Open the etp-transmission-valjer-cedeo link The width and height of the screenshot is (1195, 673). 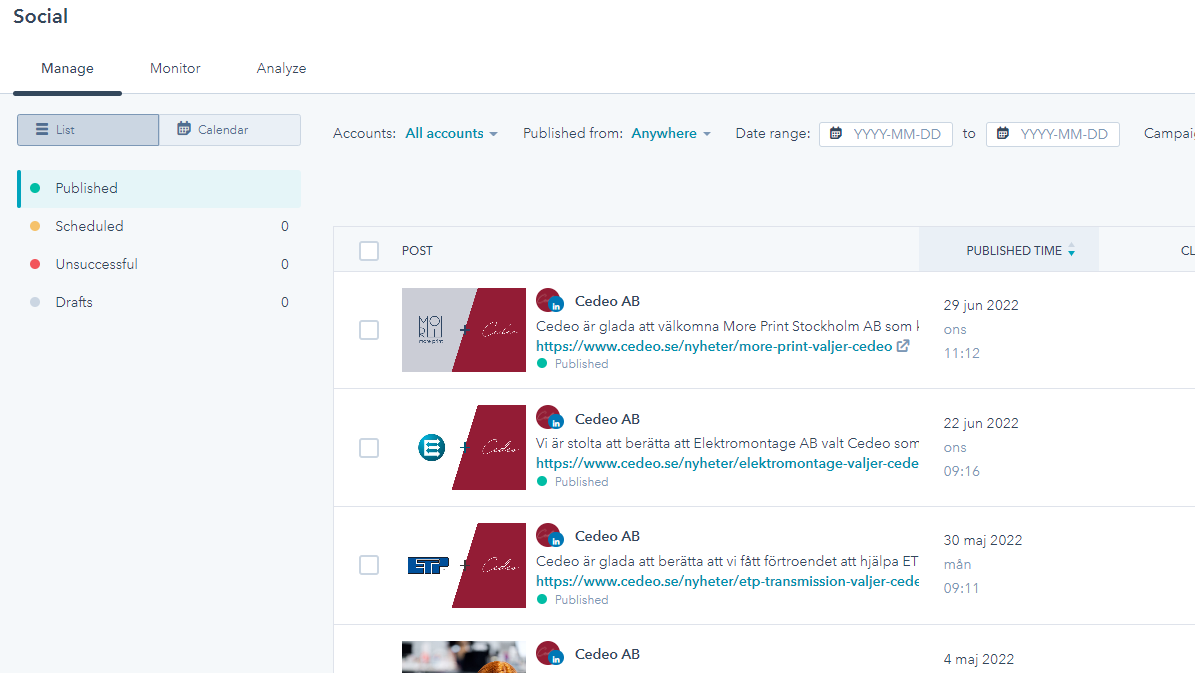727,582
